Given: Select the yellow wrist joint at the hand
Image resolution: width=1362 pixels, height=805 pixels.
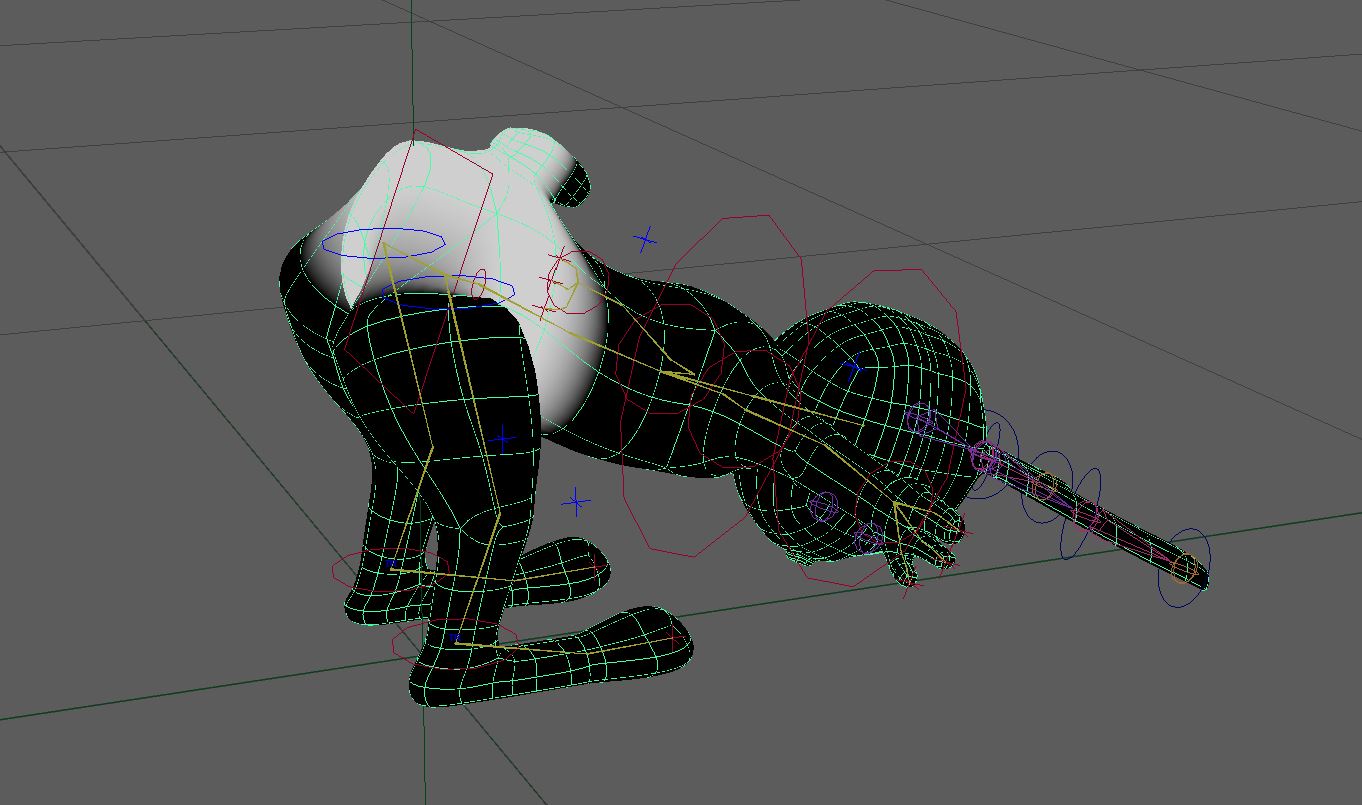Looking at the screenshot, I should (x=897, y=504).
